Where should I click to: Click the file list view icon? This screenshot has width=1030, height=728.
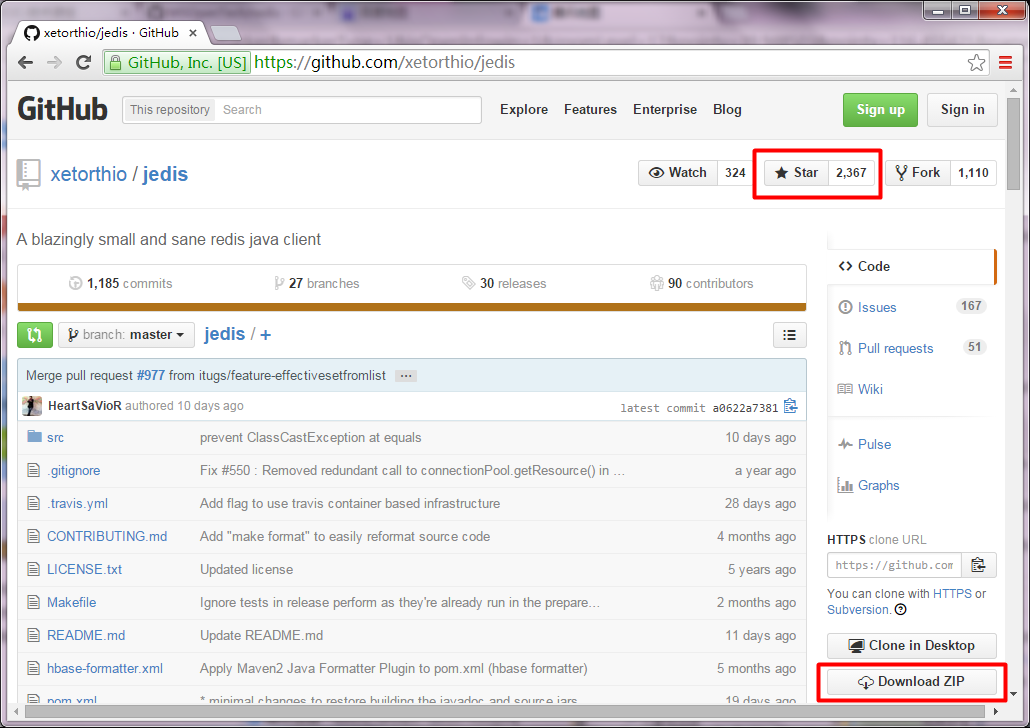click(x=790, y=335)
